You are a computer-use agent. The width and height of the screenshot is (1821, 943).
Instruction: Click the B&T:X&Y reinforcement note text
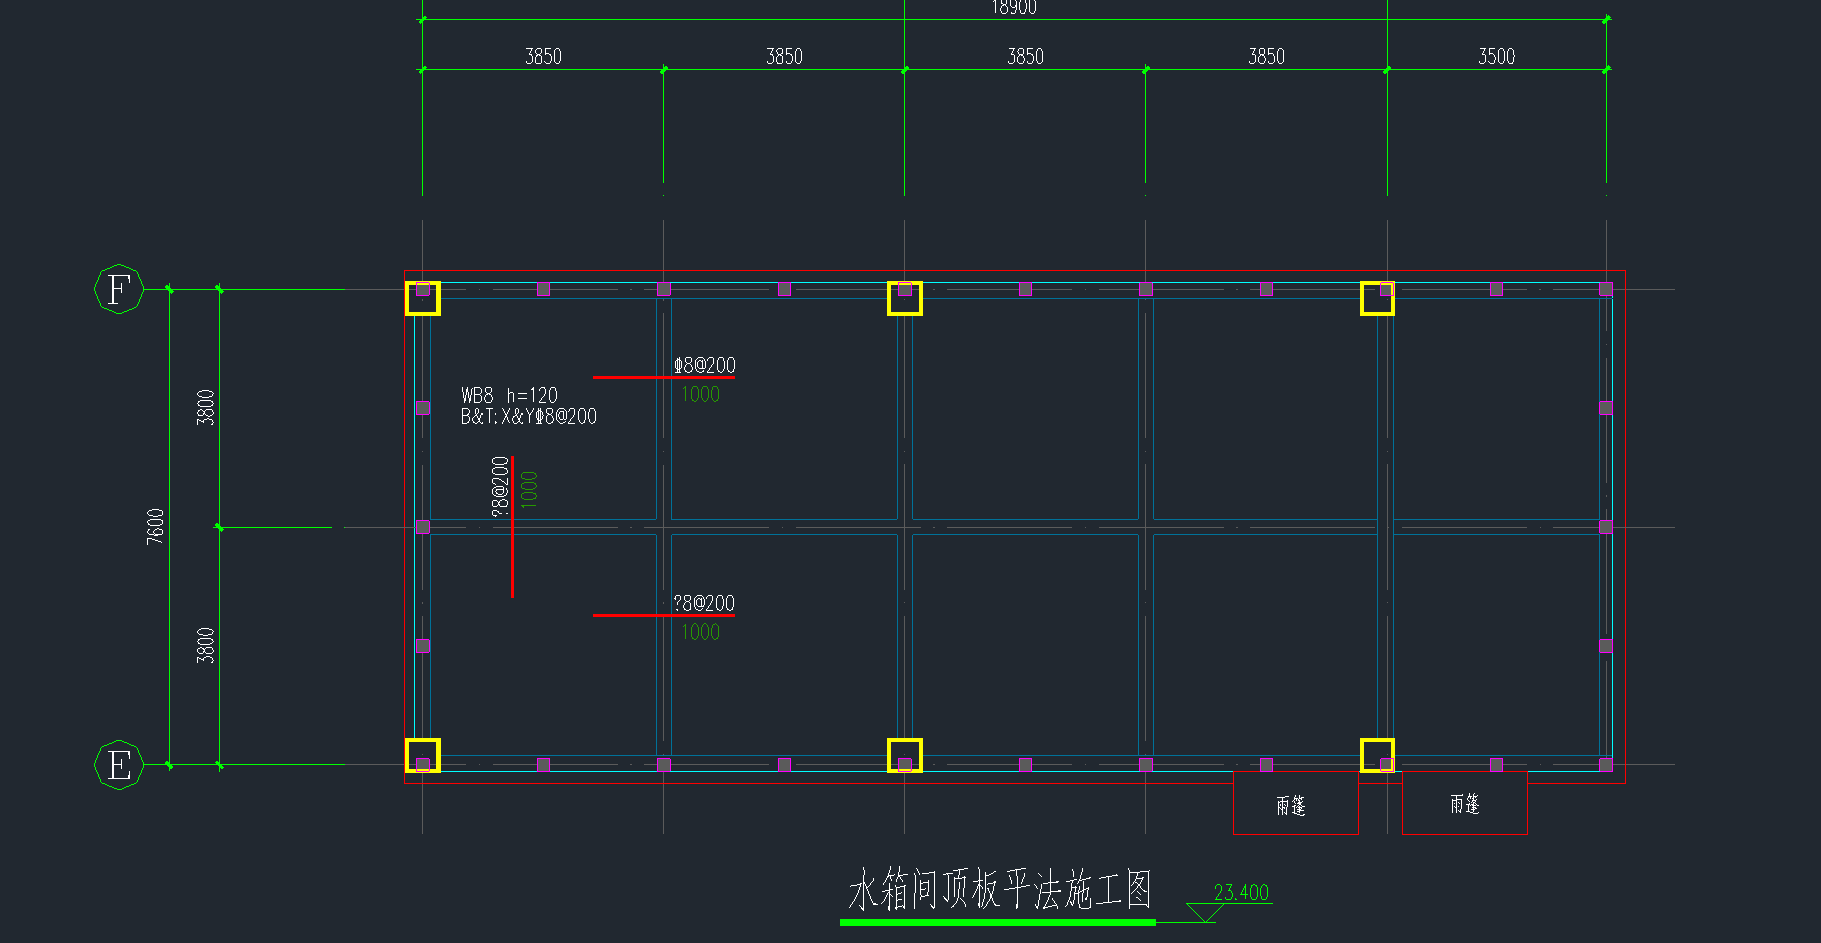[x=528, y=417]
